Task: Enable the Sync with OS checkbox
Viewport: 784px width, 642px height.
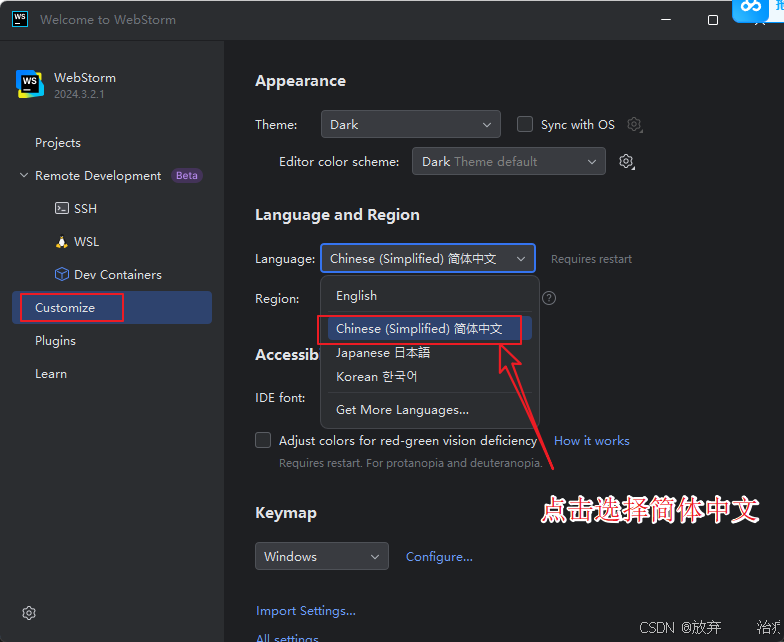Action: (x=524, y=124)
